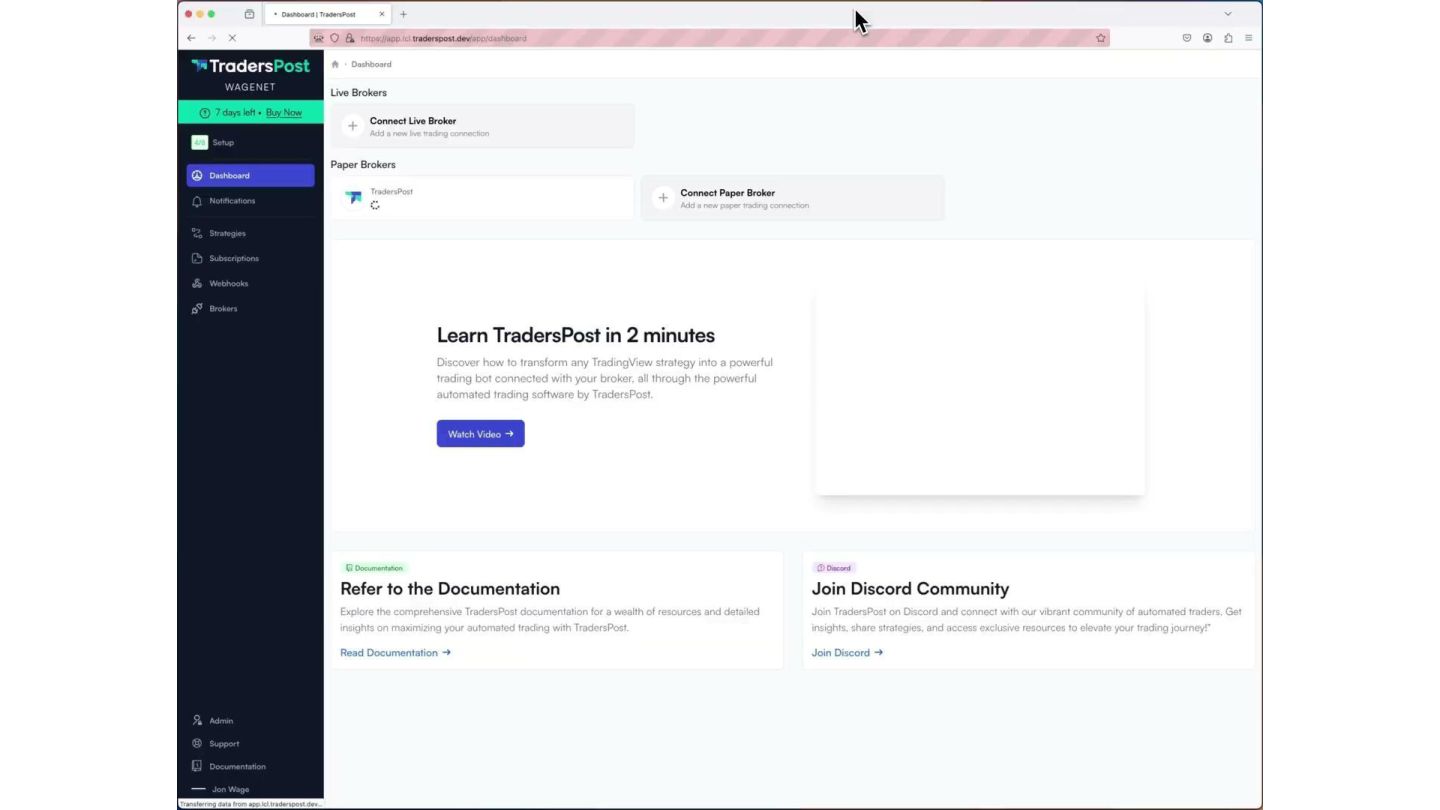Go to Strategies in the sidebar
Screen dimensions: 1440x810
tap(250, 233)
